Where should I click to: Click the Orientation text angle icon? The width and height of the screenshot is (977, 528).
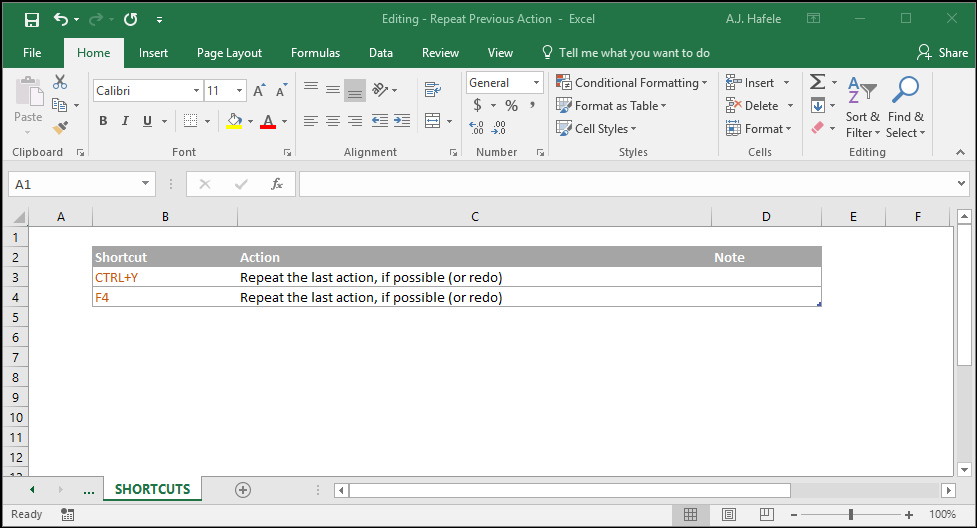click(380, 90)
